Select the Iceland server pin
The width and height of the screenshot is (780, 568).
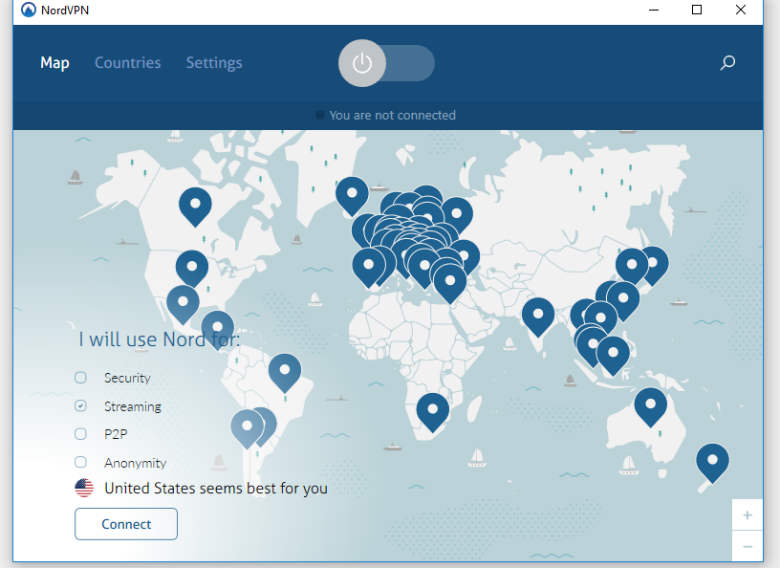(352, 196)
